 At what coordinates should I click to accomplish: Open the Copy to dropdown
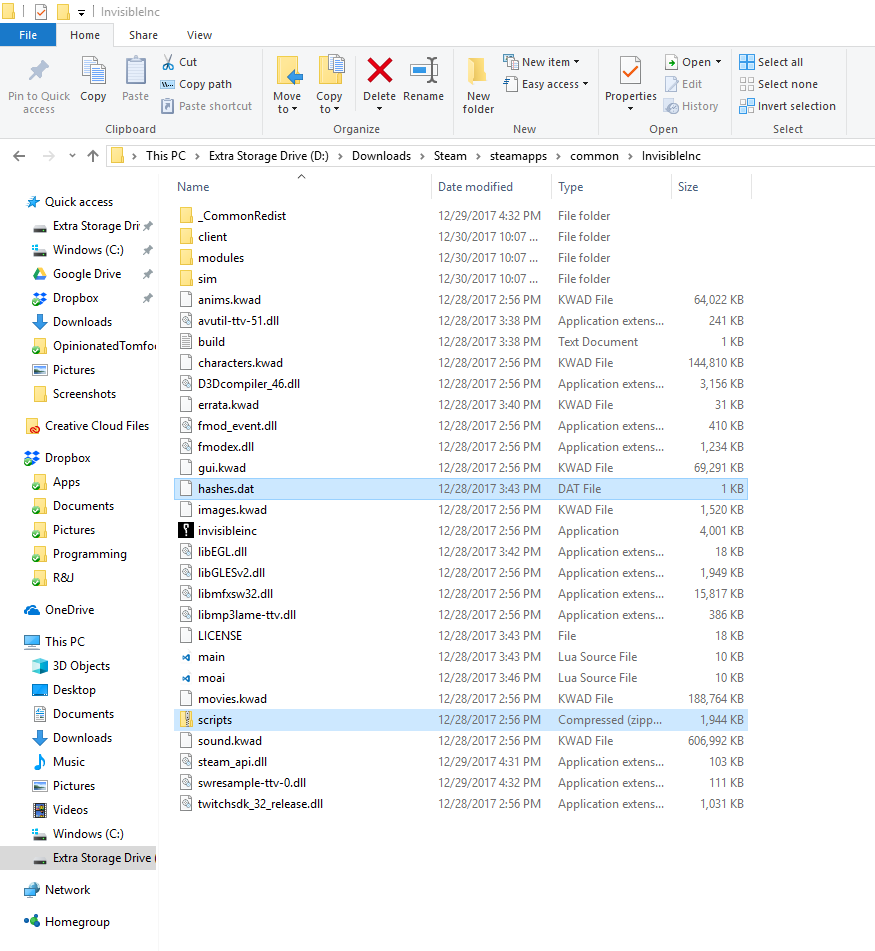point(329,102)
